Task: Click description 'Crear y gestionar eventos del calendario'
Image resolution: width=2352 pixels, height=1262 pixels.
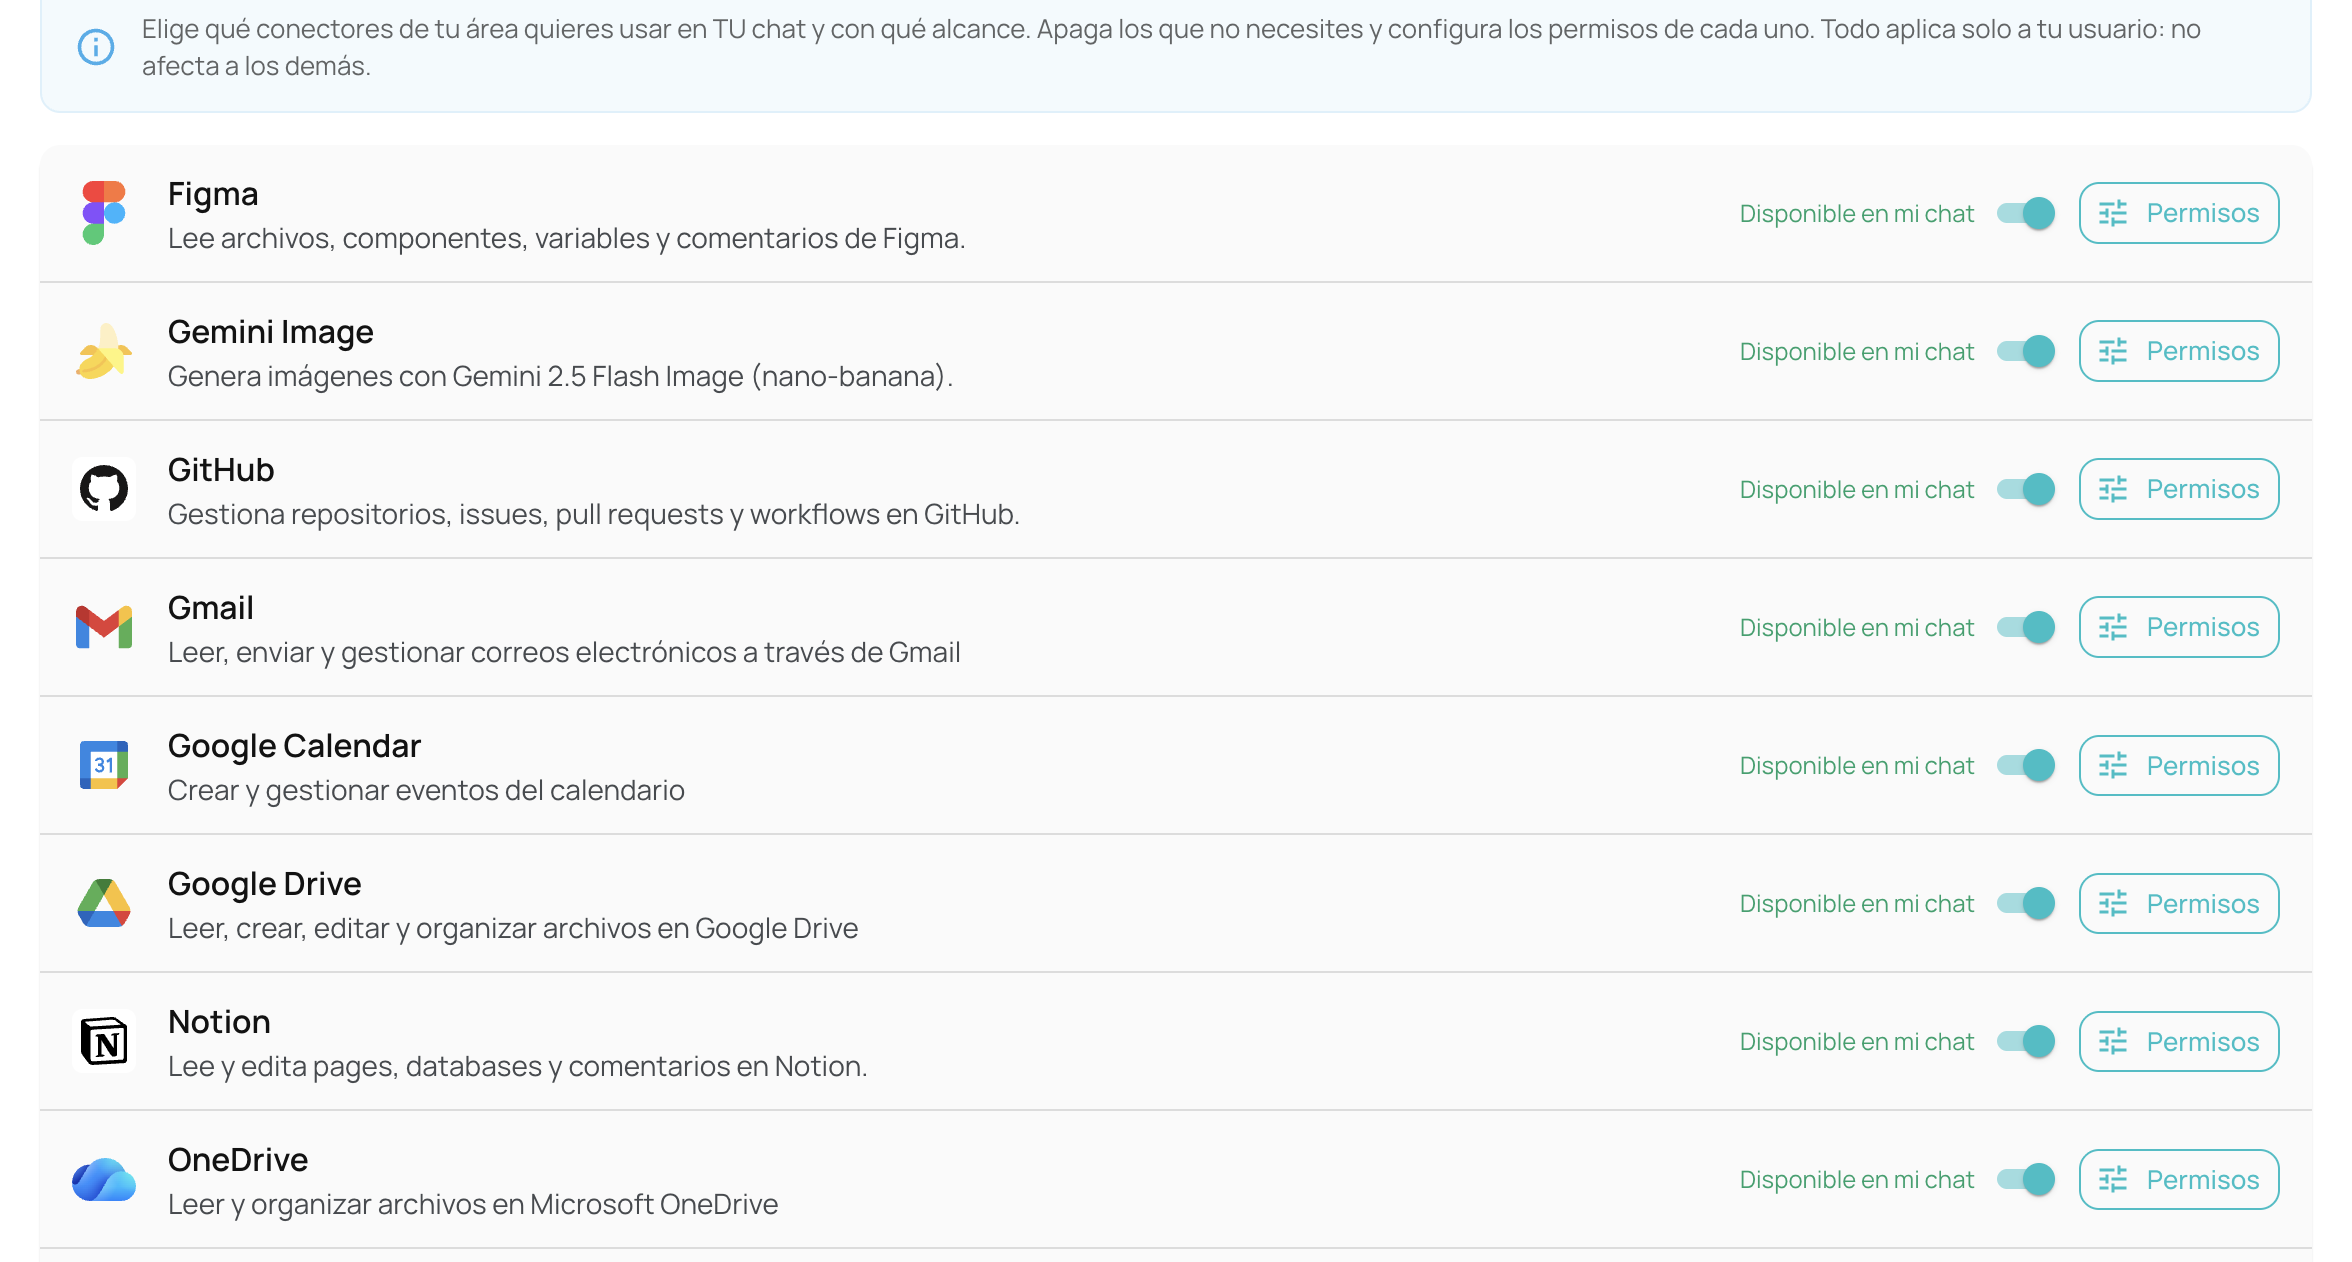Action: 426,791
